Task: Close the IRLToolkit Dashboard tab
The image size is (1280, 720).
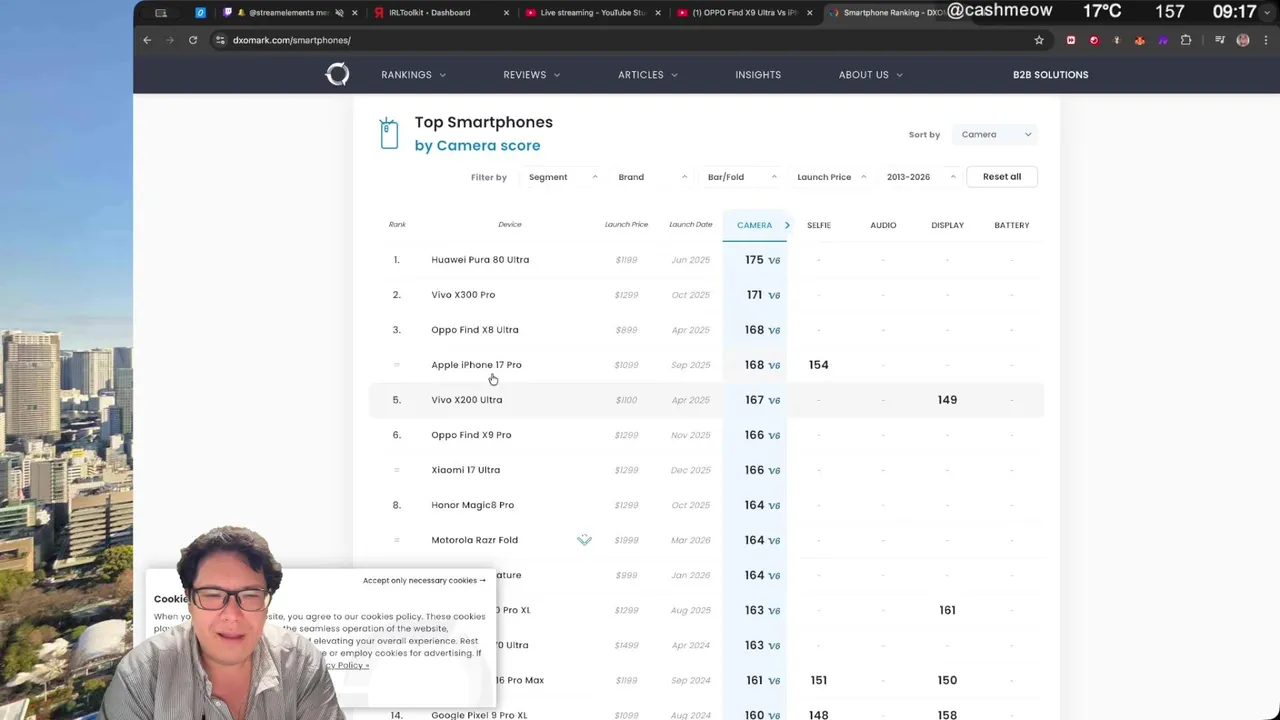Action: pyautogui.click(x=506, y=13)
